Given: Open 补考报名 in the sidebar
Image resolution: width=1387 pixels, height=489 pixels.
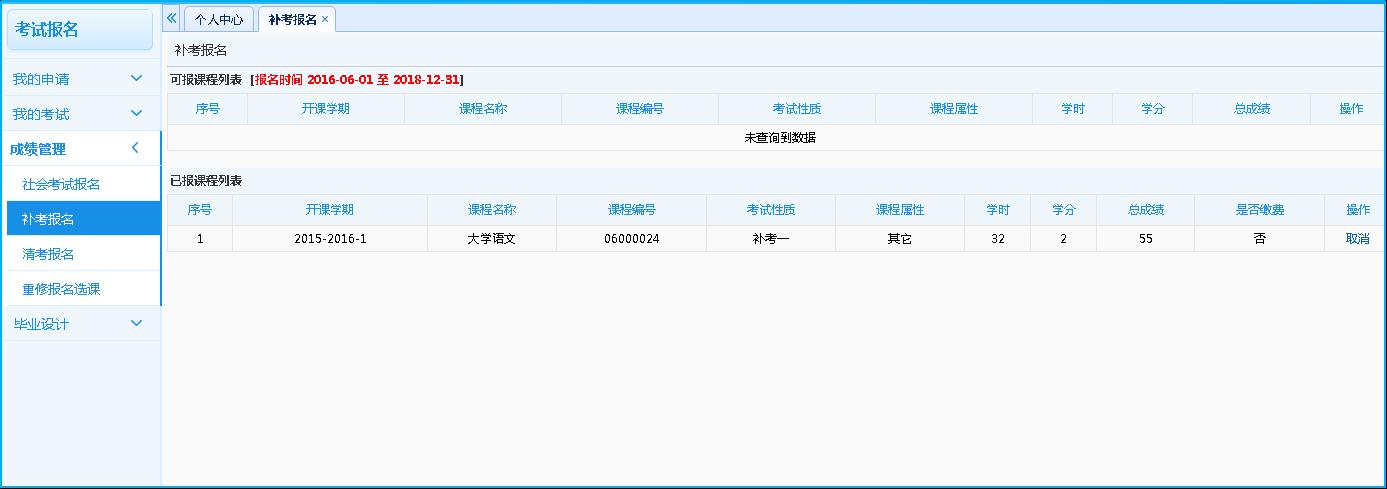Looking at the screenshot, I should [48, 219].
